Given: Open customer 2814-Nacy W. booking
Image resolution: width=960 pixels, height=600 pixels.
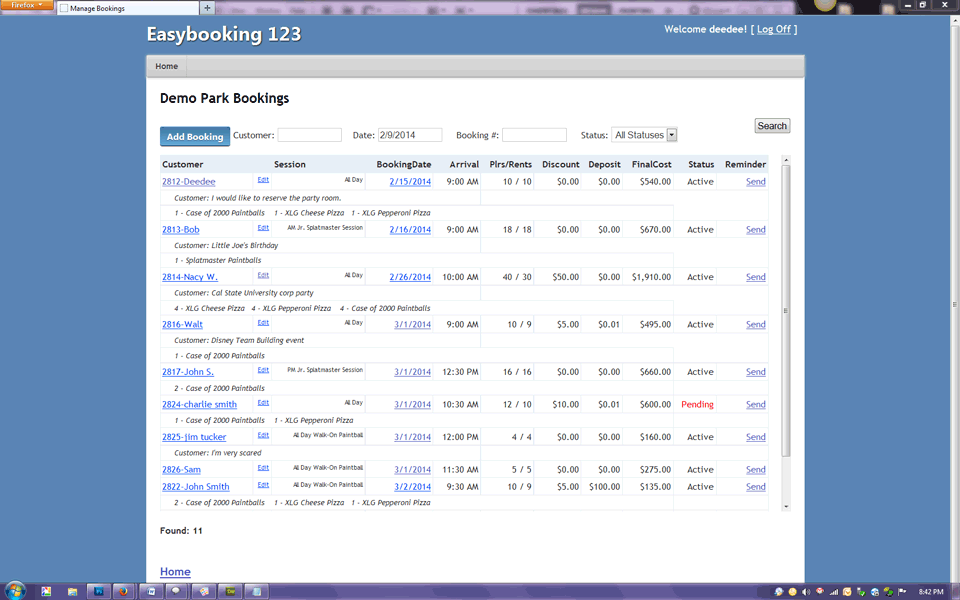Looking at the screenshot, I should 190,277.
